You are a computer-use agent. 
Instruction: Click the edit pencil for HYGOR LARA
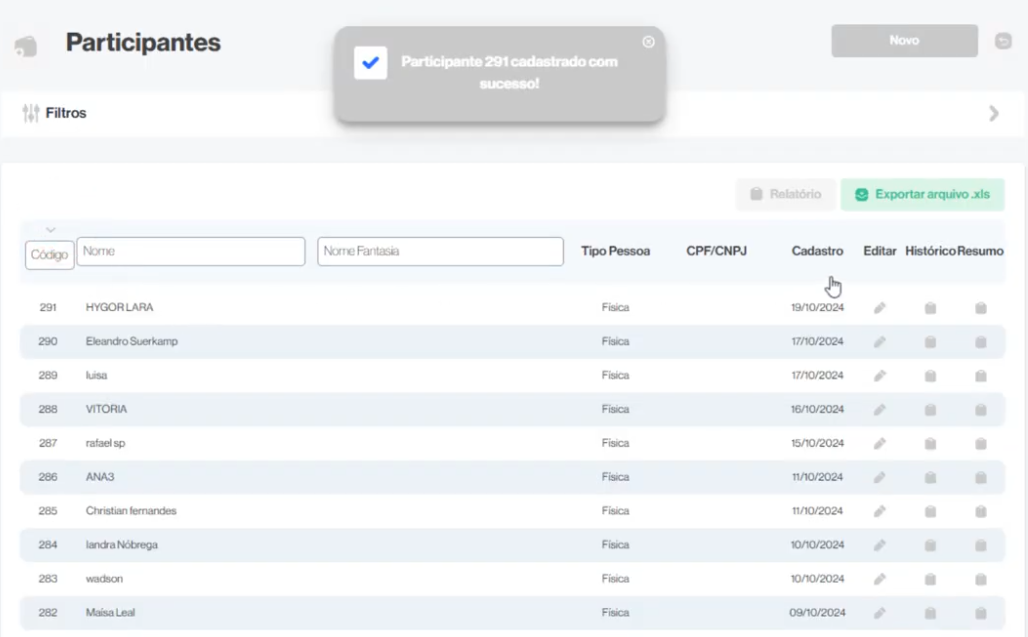point(880,308)
